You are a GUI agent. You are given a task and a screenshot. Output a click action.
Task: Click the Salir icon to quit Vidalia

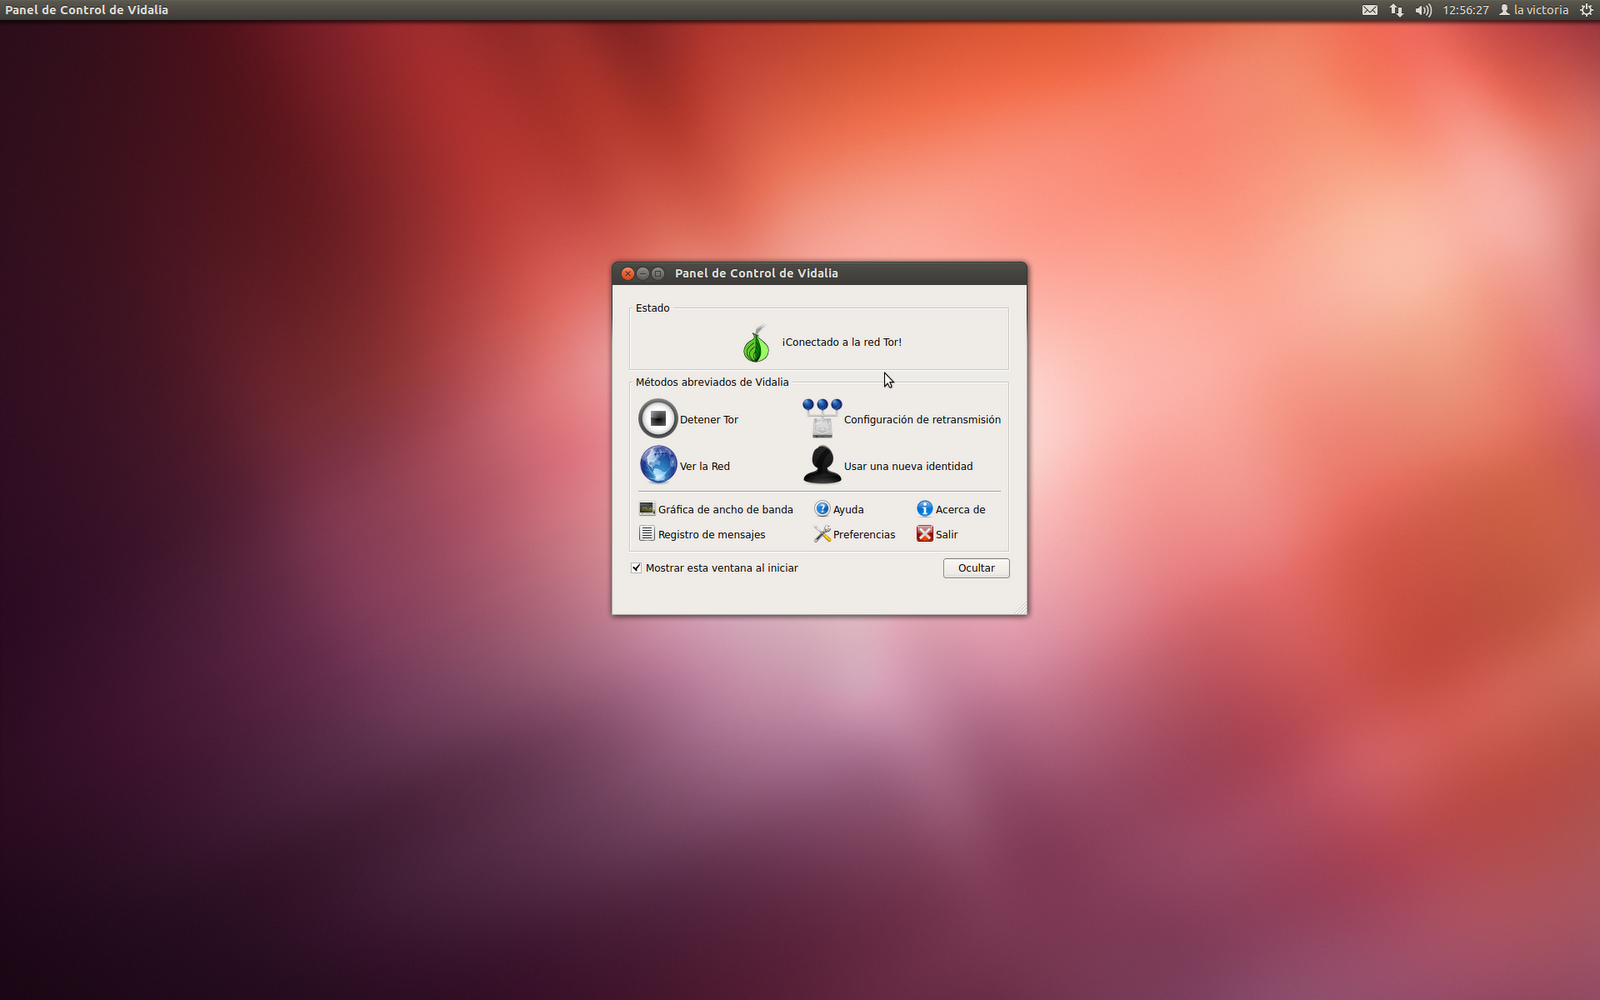924,533
